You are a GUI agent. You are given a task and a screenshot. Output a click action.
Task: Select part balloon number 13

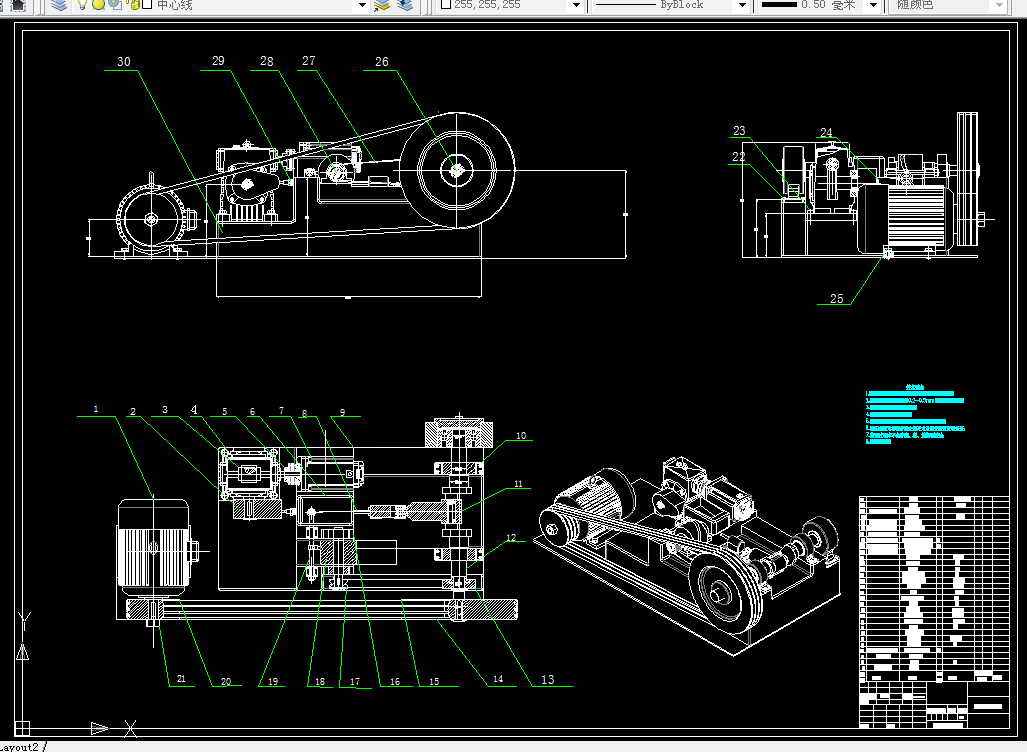[x=548, y=679]
